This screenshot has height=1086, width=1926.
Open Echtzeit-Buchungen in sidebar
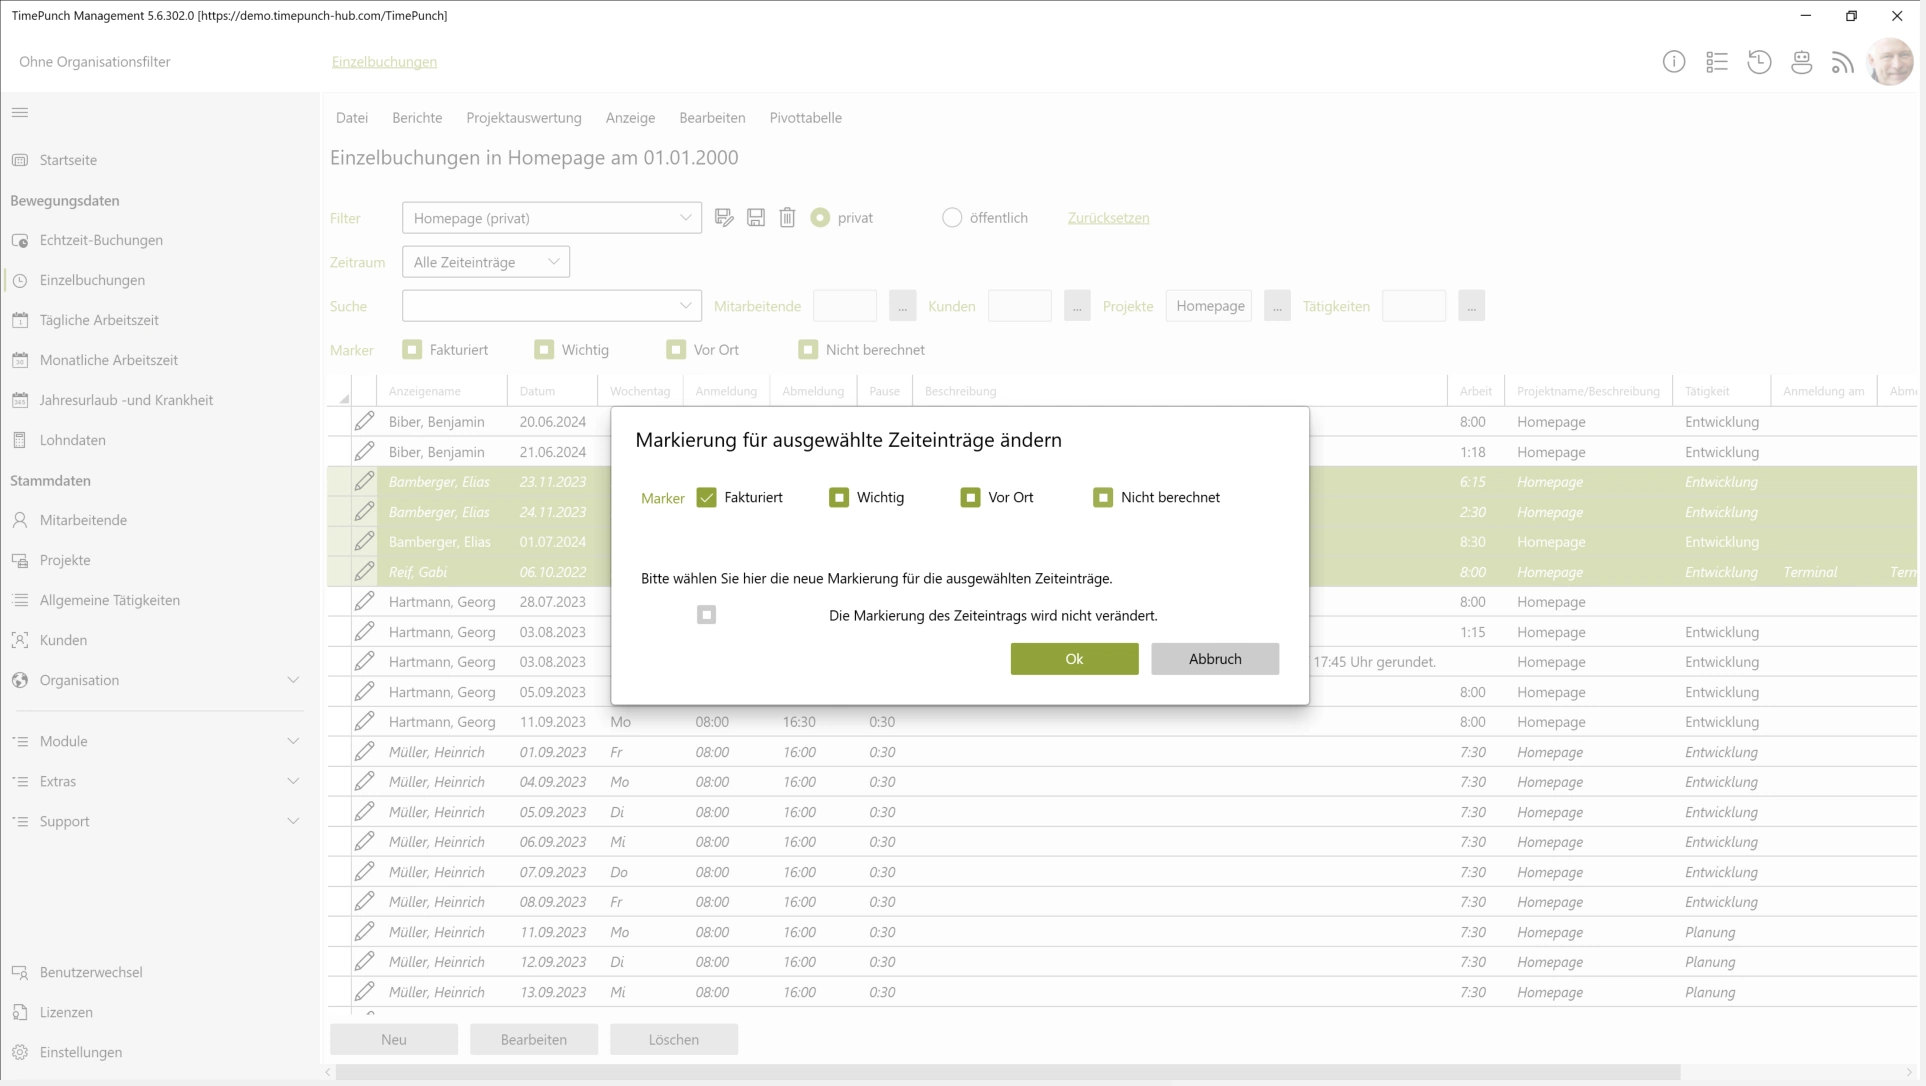coord(101,240)
